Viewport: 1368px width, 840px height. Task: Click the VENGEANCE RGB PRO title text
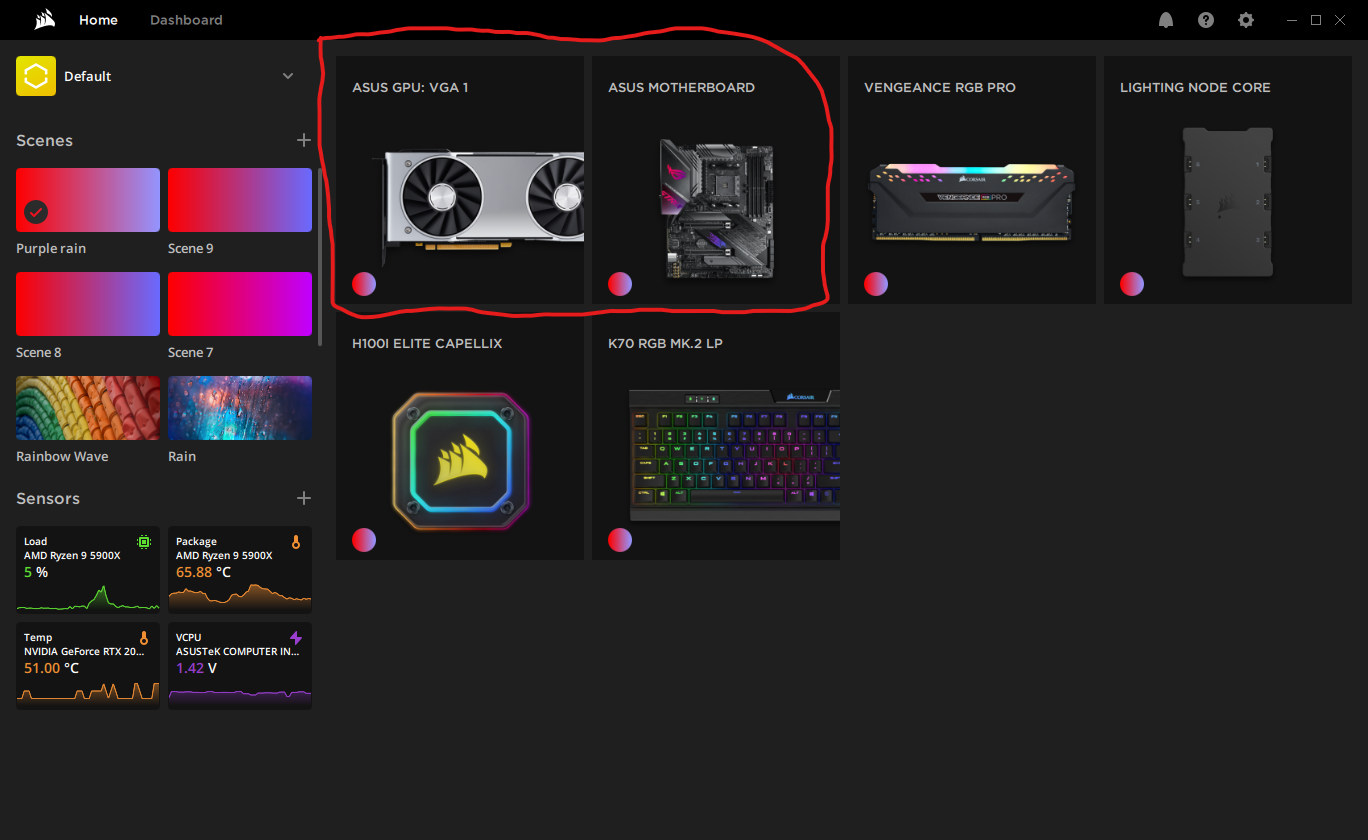coord(940,87)
